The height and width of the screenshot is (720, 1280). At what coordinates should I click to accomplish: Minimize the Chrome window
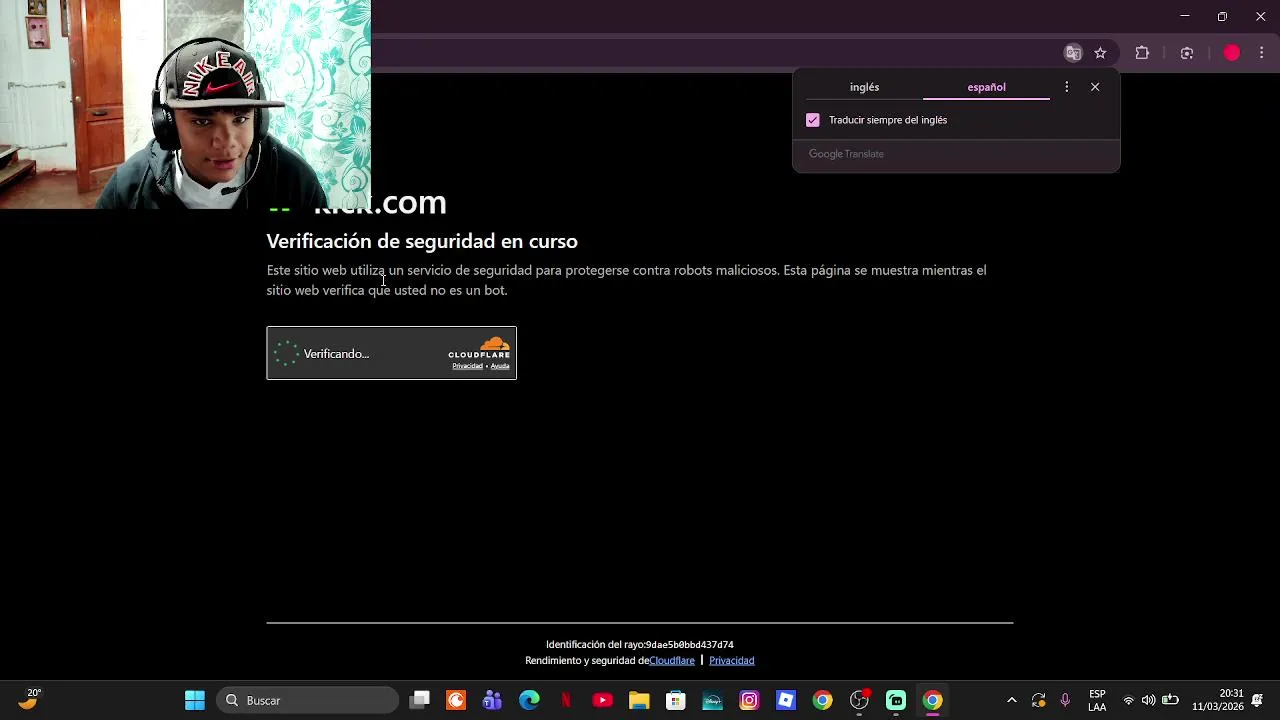click(x=1185, y=16)
